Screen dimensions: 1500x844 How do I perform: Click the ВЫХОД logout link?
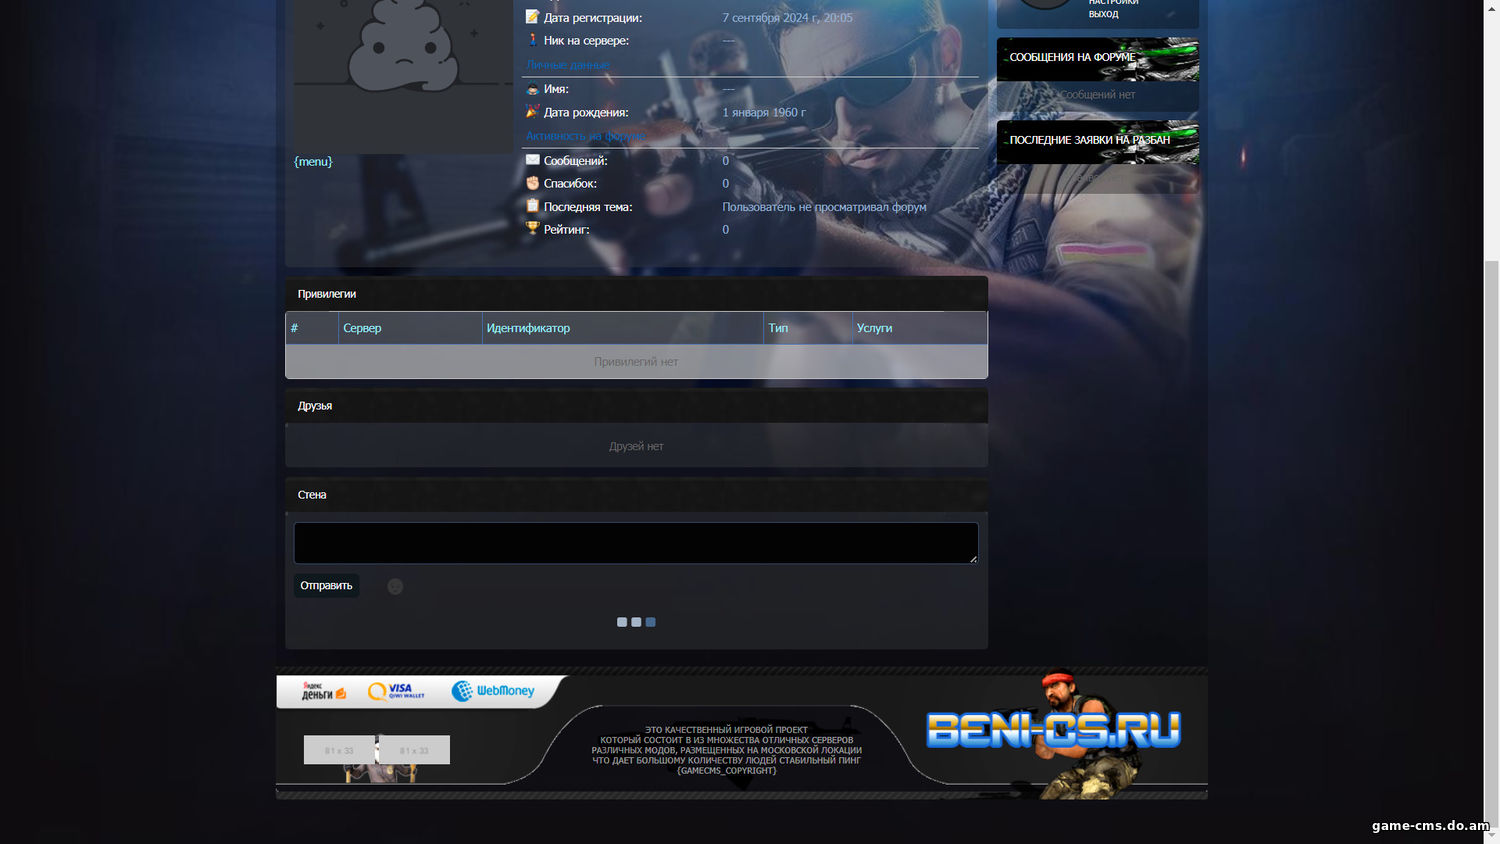(1104, 14)
